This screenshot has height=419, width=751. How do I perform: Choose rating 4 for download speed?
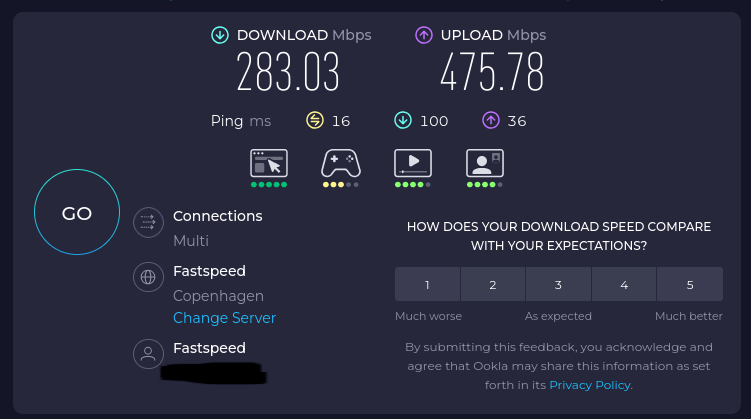624,284
